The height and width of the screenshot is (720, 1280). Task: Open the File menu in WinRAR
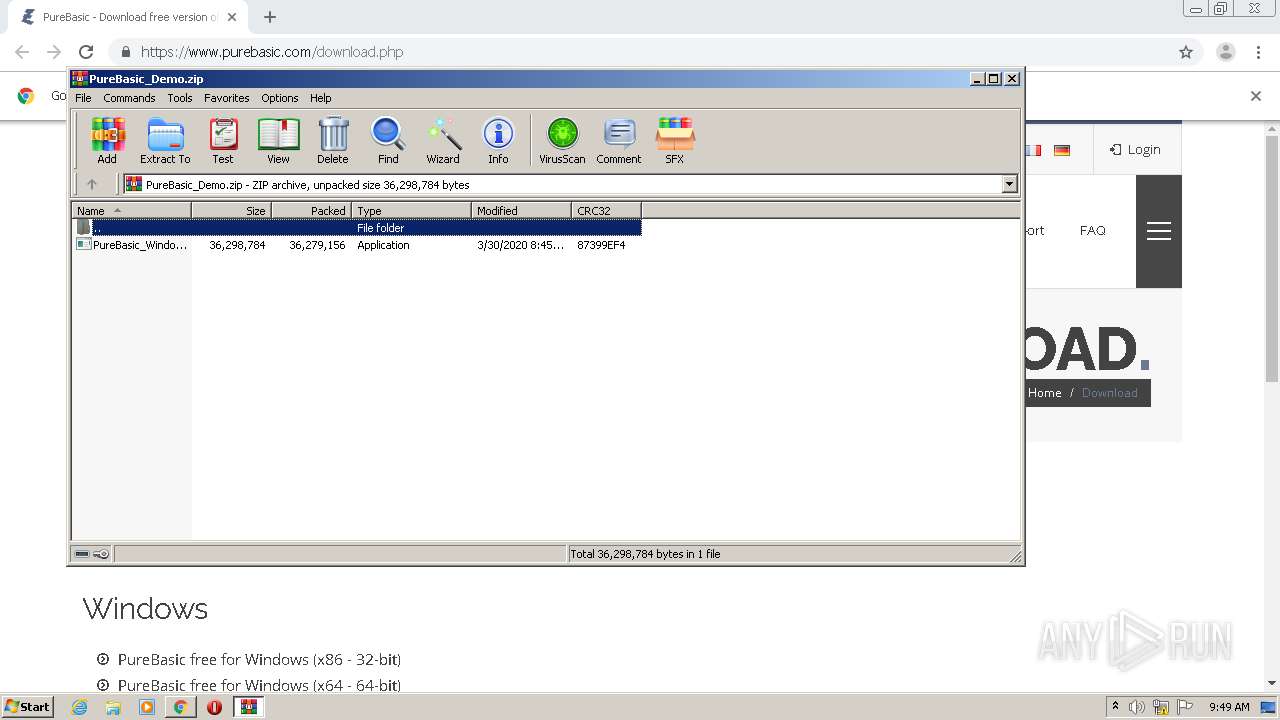(x=83, y=98)
